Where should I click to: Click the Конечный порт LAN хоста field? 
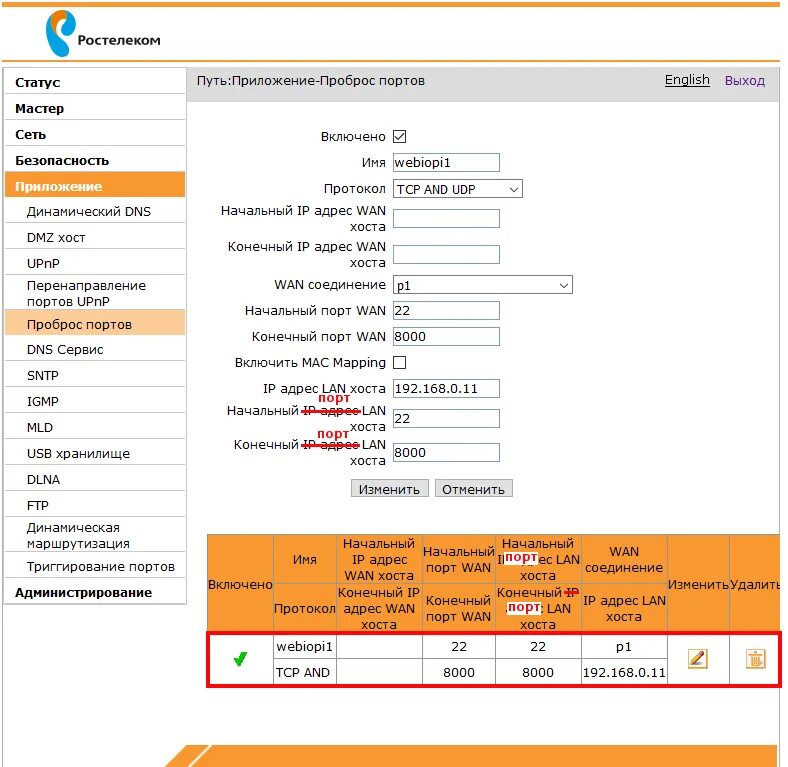pyautogui.click(x=446, y=452)
